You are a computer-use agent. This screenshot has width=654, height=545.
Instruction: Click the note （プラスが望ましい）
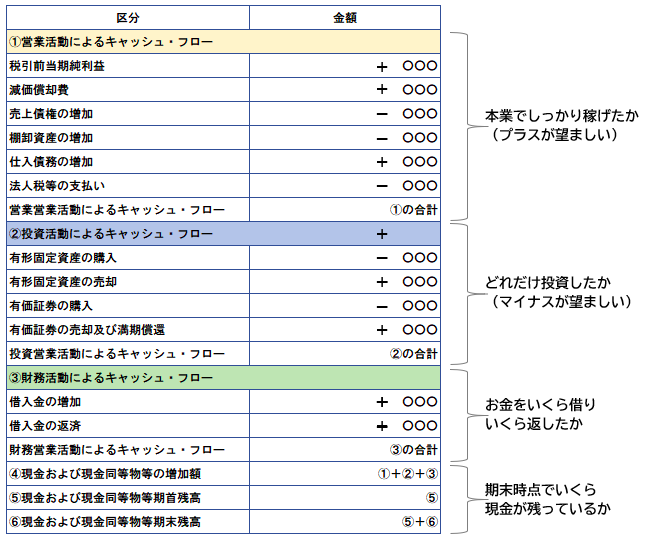pos(555,135)
